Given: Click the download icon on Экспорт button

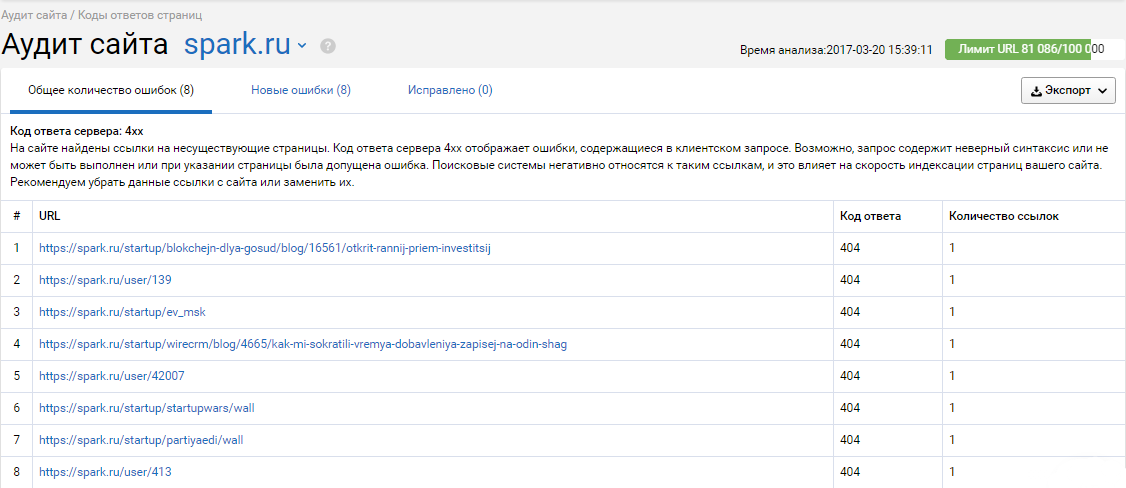Looking at the screenshot, I should (x=1036, y=91).
